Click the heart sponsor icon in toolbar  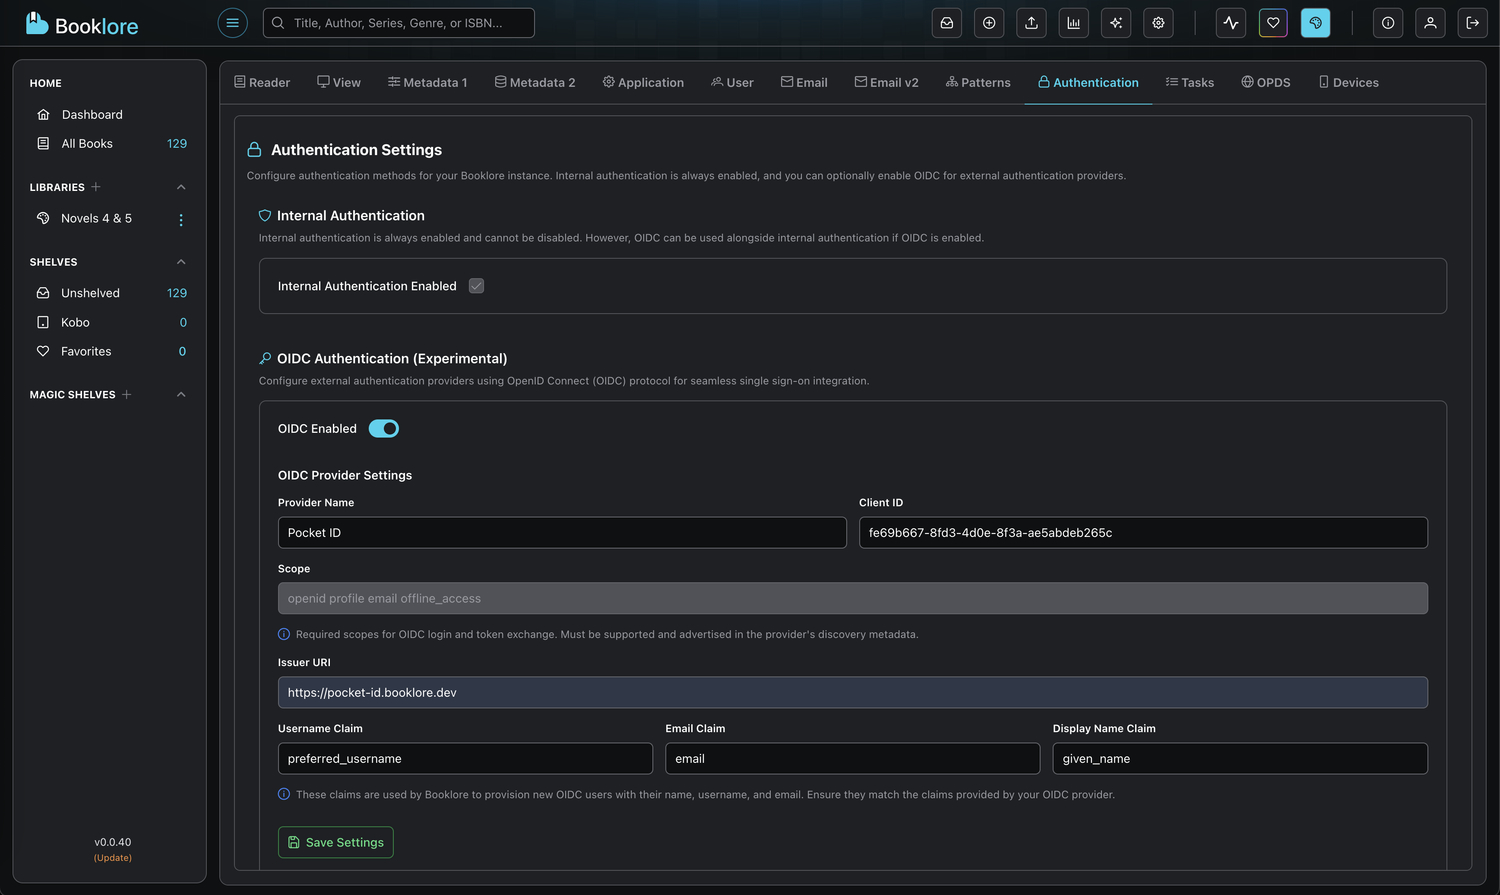click(1272, 22)
